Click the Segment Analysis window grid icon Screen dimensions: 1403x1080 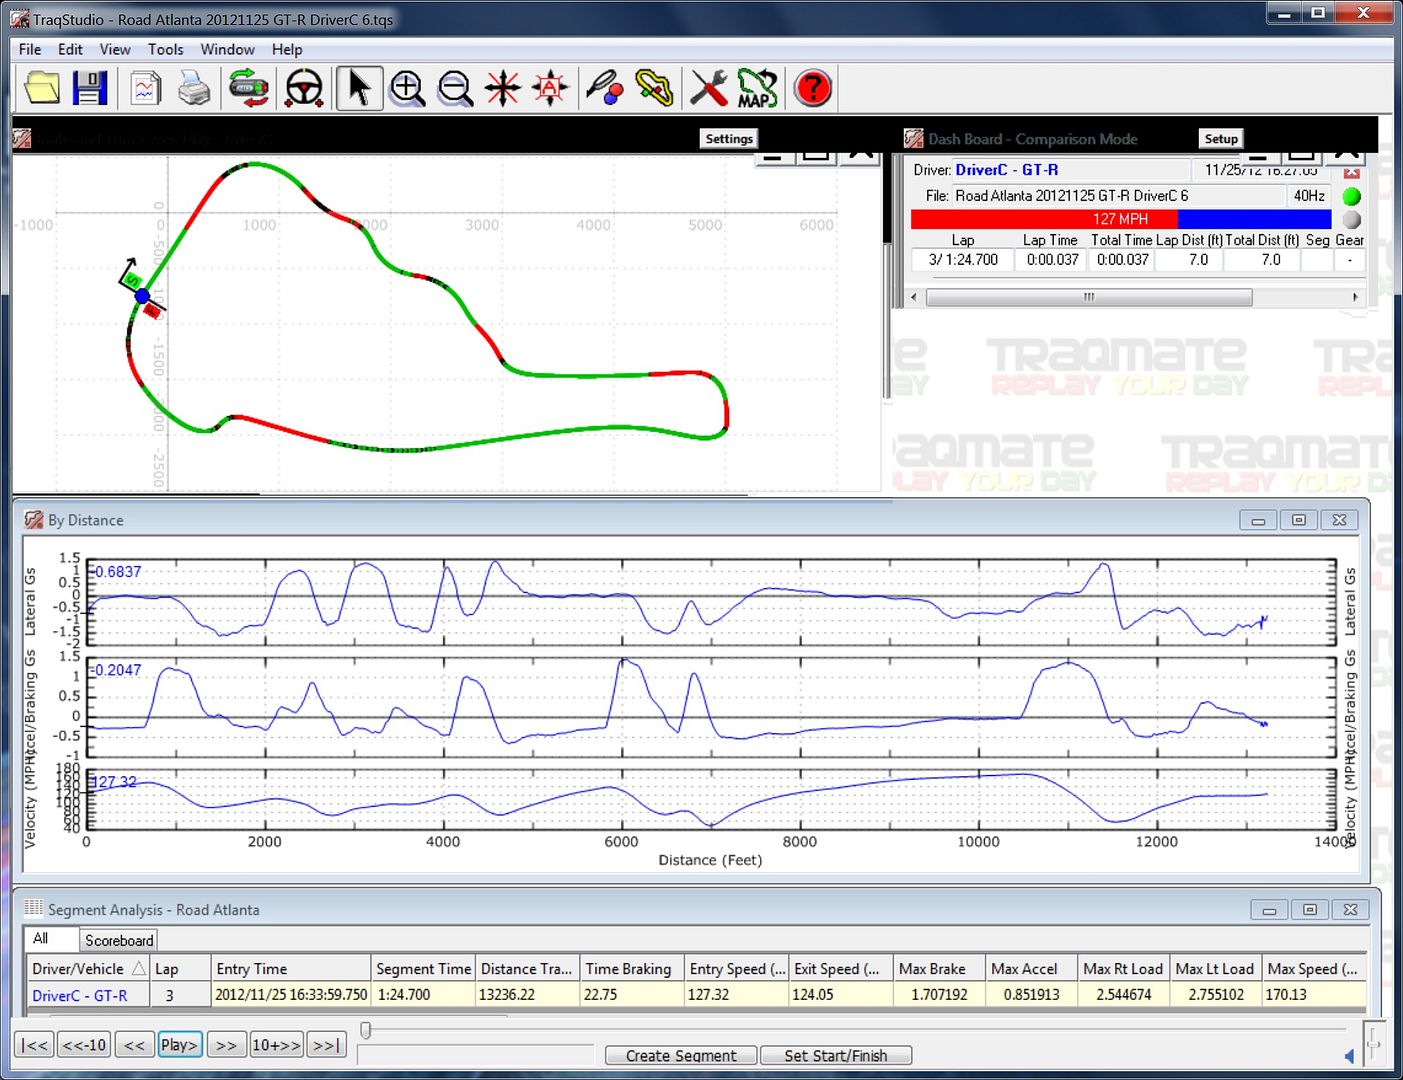pyautogui.click(x=34, y=909)
